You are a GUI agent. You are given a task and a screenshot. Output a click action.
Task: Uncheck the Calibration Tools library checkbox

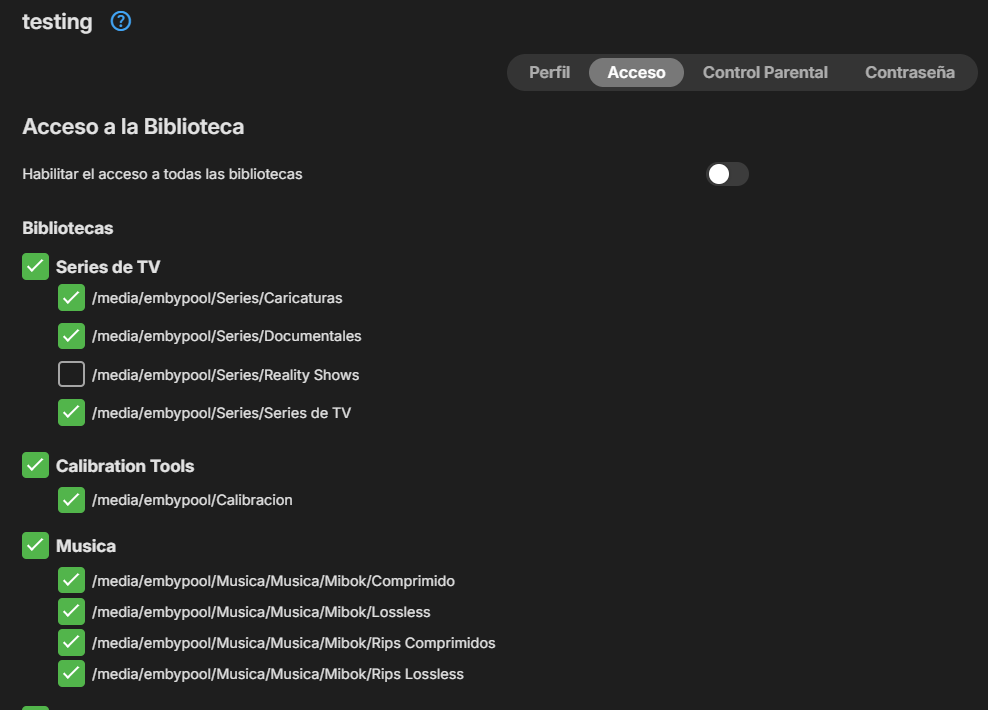[36, 466]
